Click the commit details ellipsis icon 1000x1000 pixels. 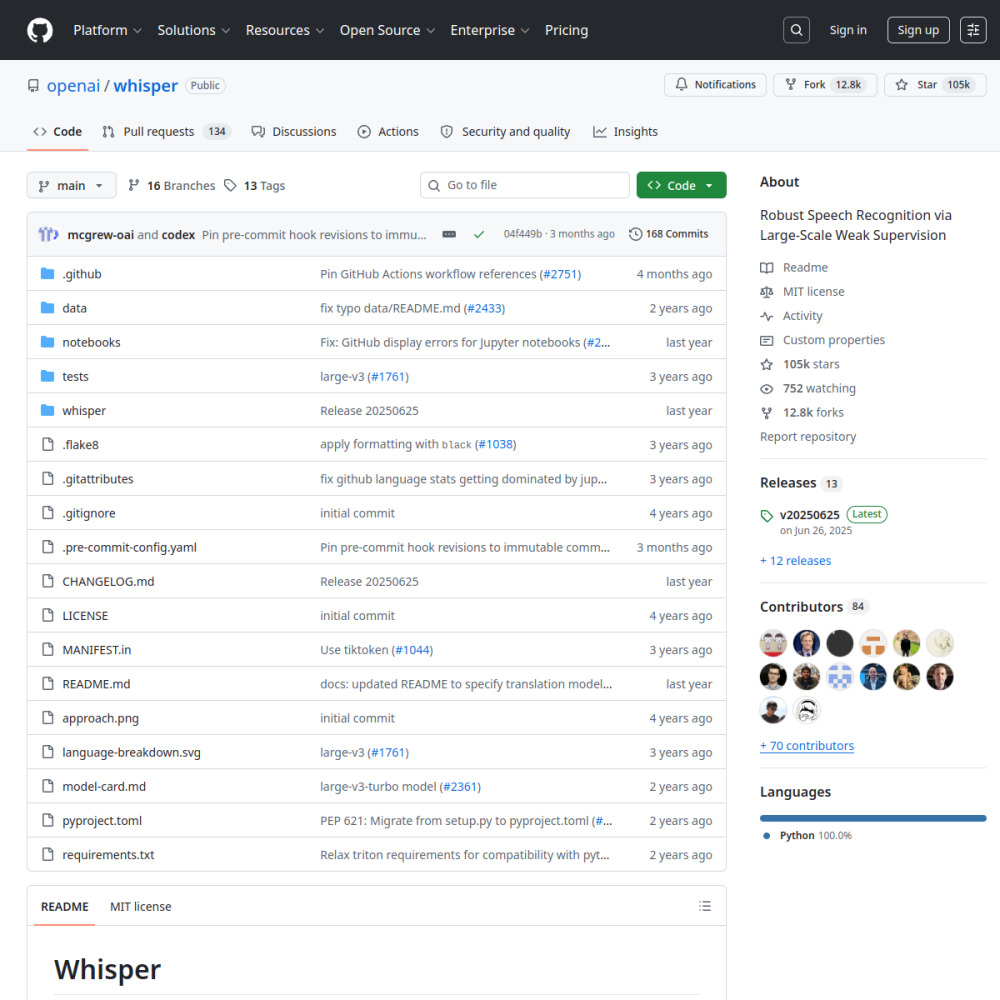(x=449, y=234)
